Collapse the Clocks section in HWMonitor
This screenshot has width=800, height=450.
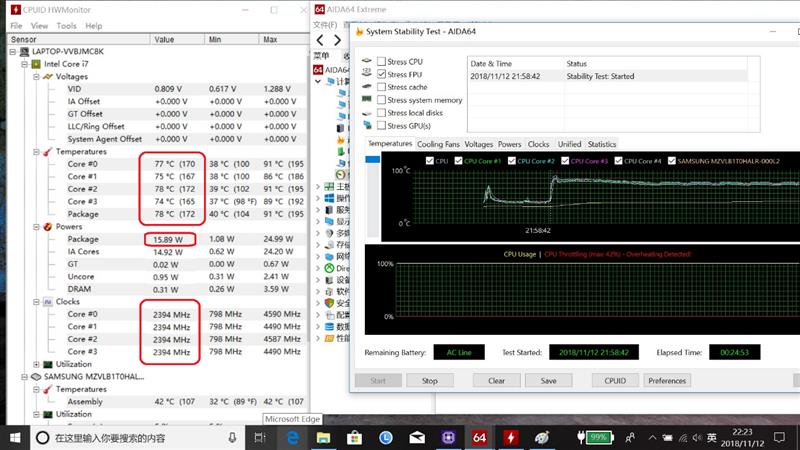pyautogui.click(x=36, y=302)
